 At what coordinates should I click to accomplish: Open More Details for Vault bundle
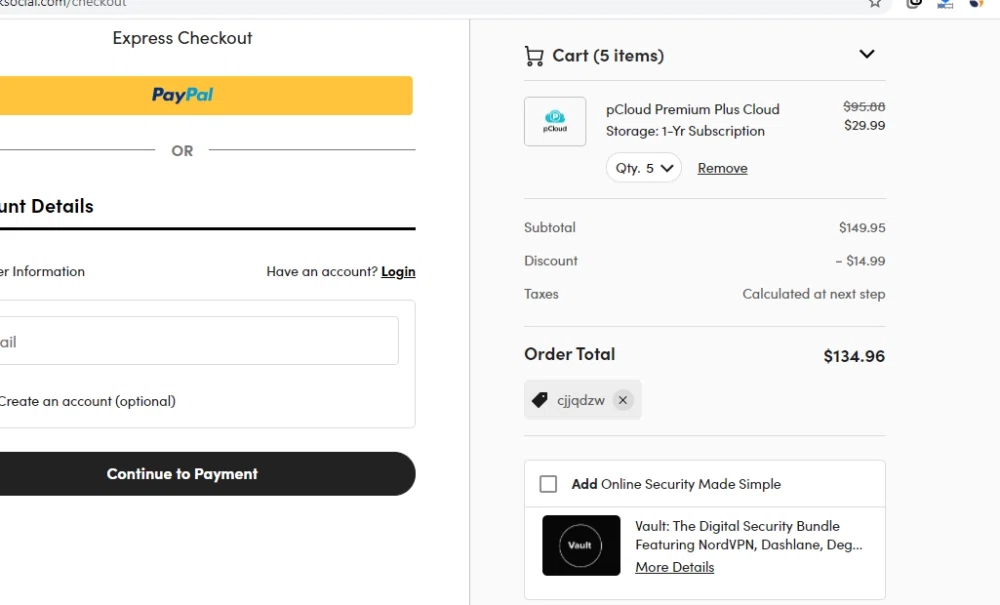pyautogui.click(x=674, y=567)
